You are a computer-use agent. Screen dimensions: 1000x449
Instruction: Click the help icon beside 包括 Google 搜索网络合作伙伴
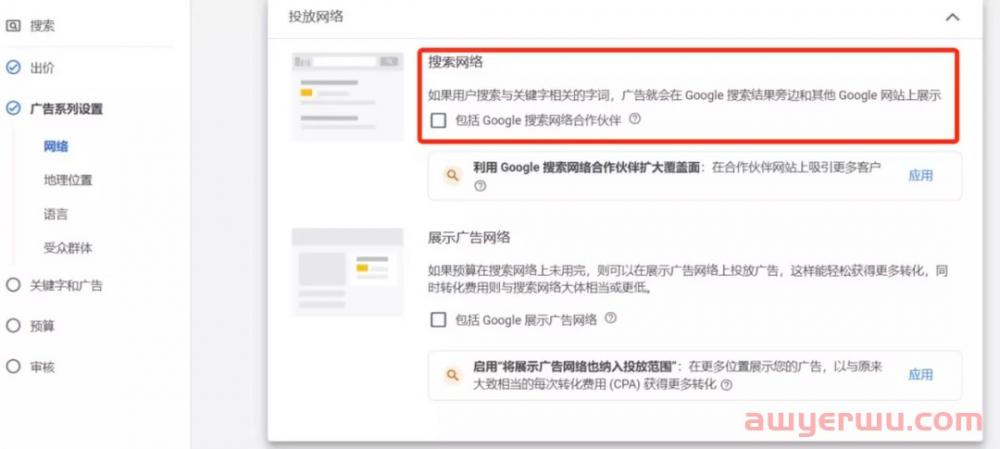635,120
